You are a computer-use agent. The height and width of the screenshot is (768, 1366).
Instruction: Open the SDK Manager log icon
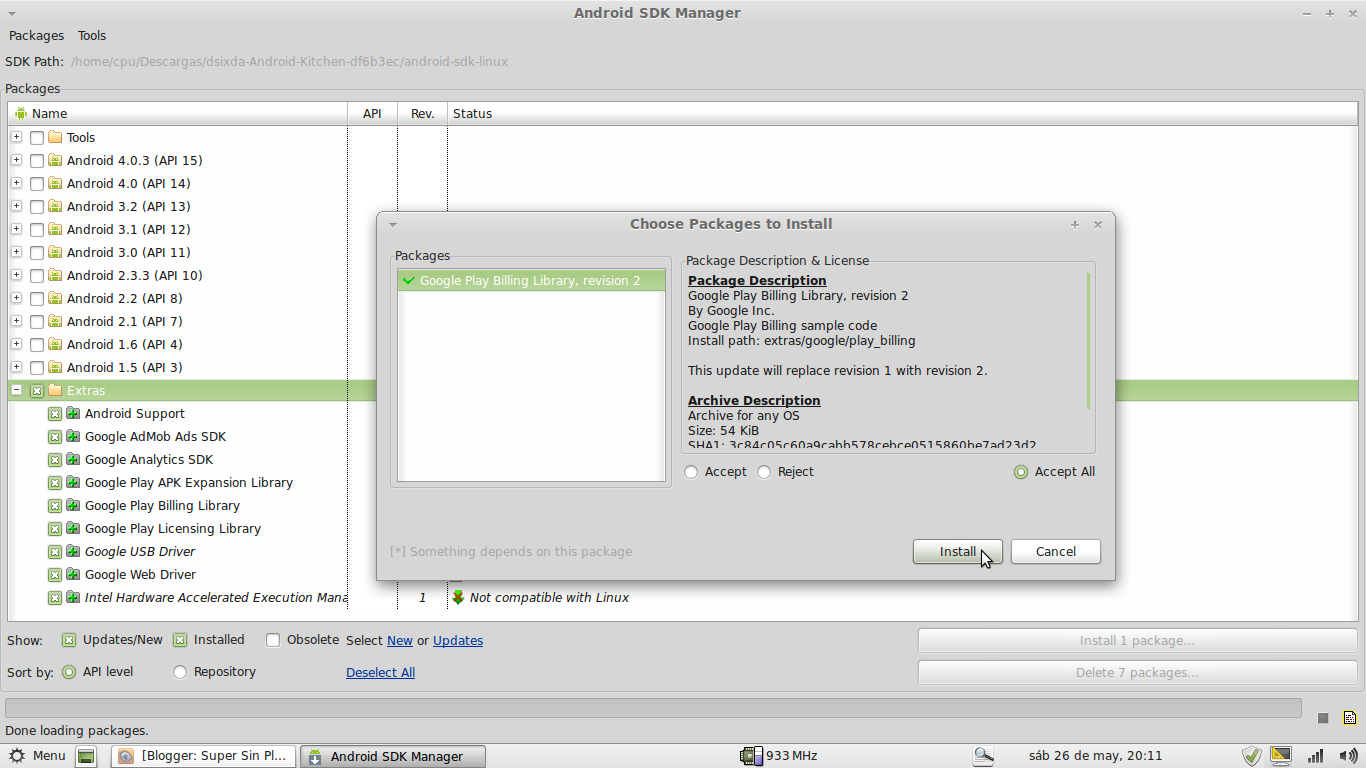(x=1350, y=718)
